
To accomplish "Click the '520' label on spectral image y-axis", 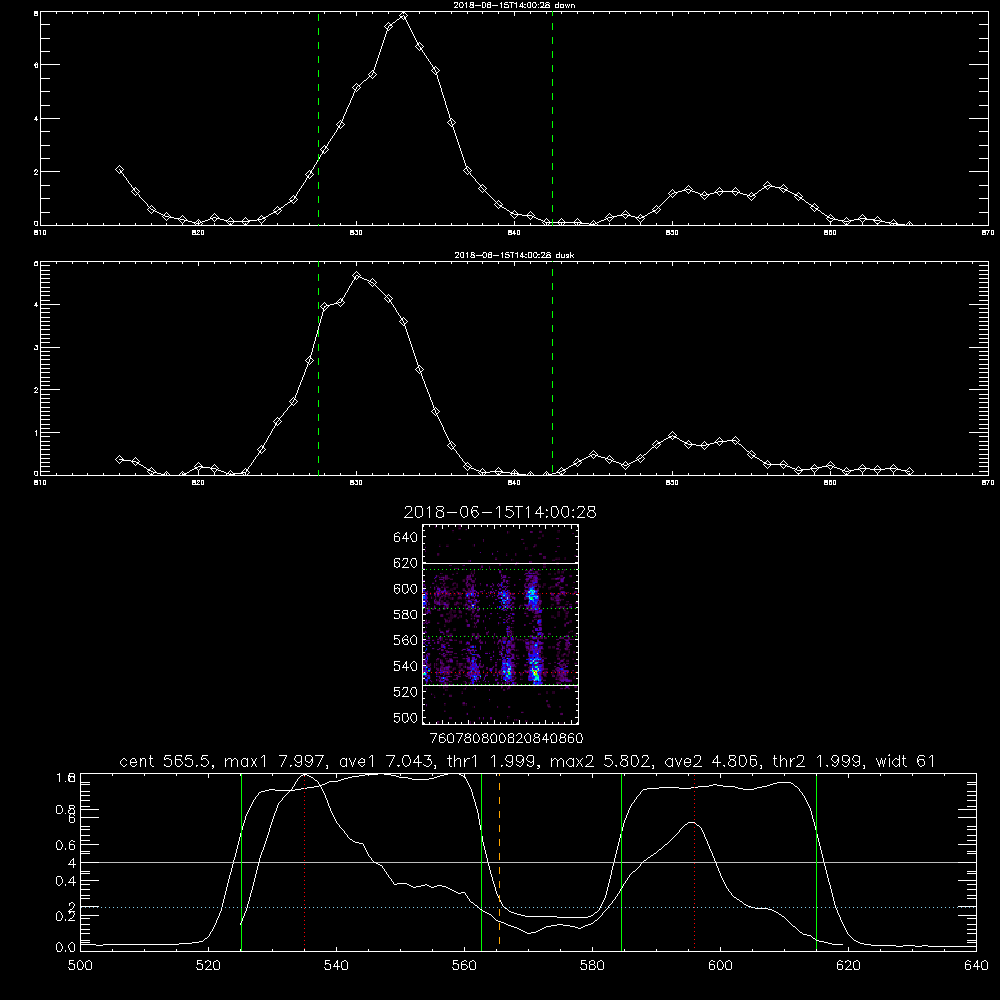I will click(406, 692).
